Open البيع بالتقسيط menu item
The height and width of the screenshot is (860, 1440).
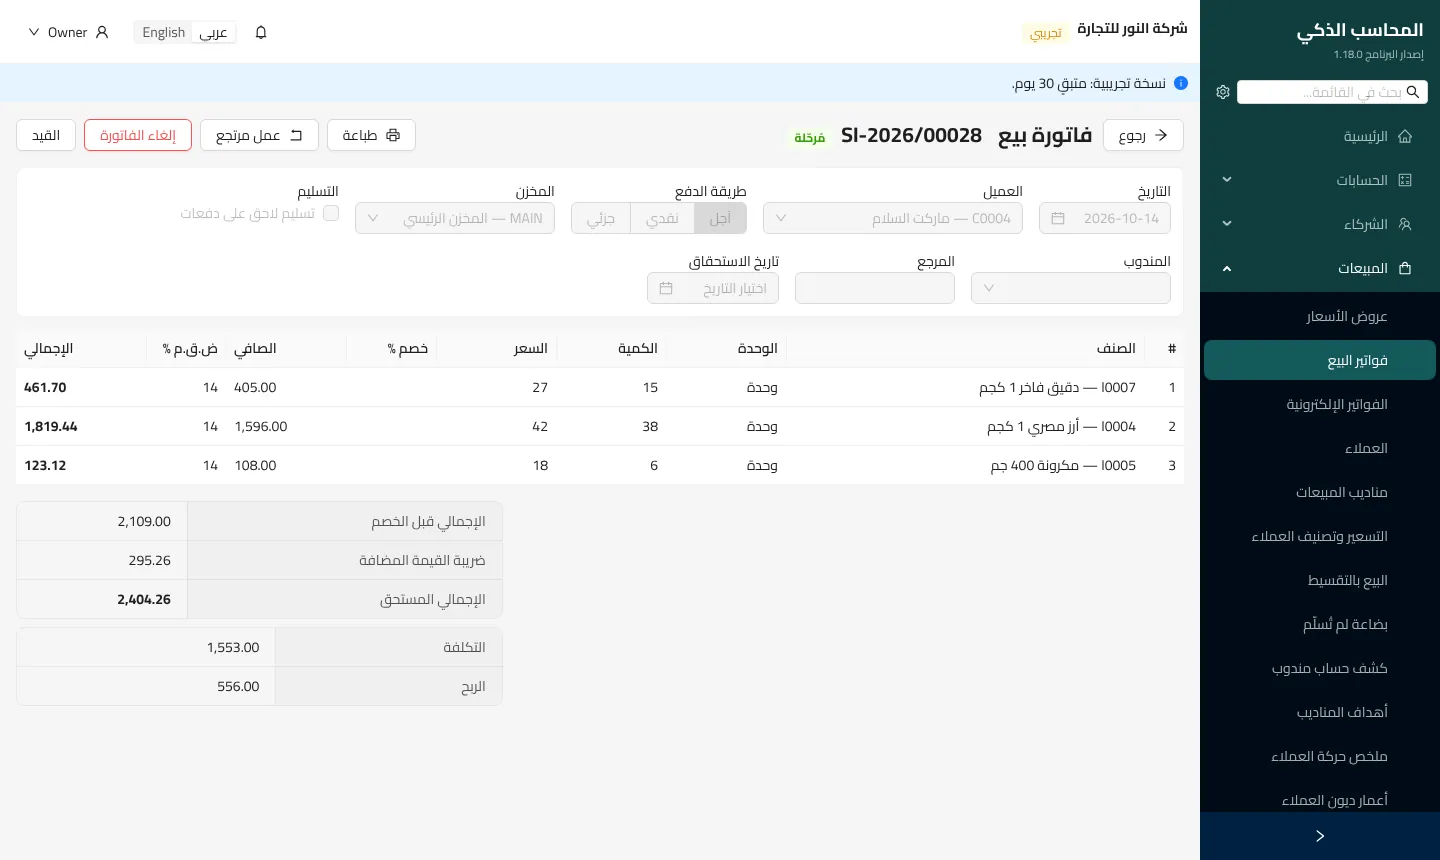click(x=1320, y=580)
